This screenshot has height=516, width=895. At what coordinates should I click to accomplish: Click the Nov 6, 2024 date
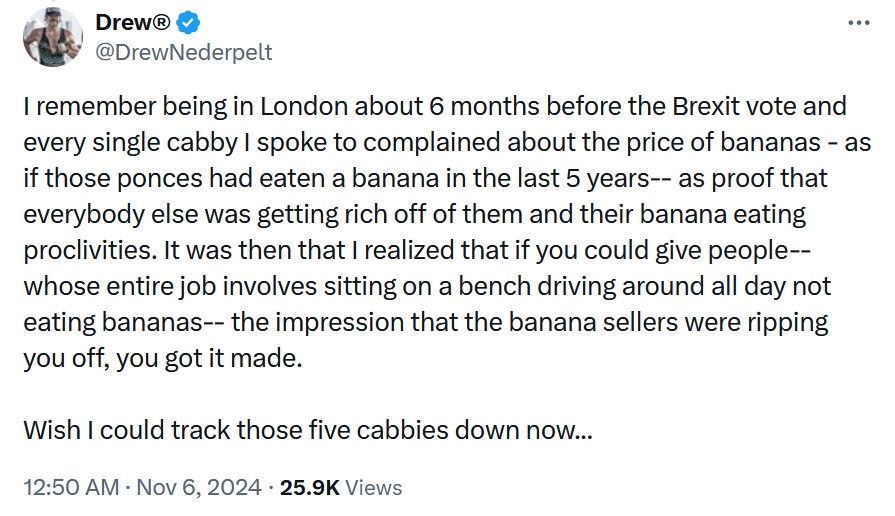coord(199,487)
